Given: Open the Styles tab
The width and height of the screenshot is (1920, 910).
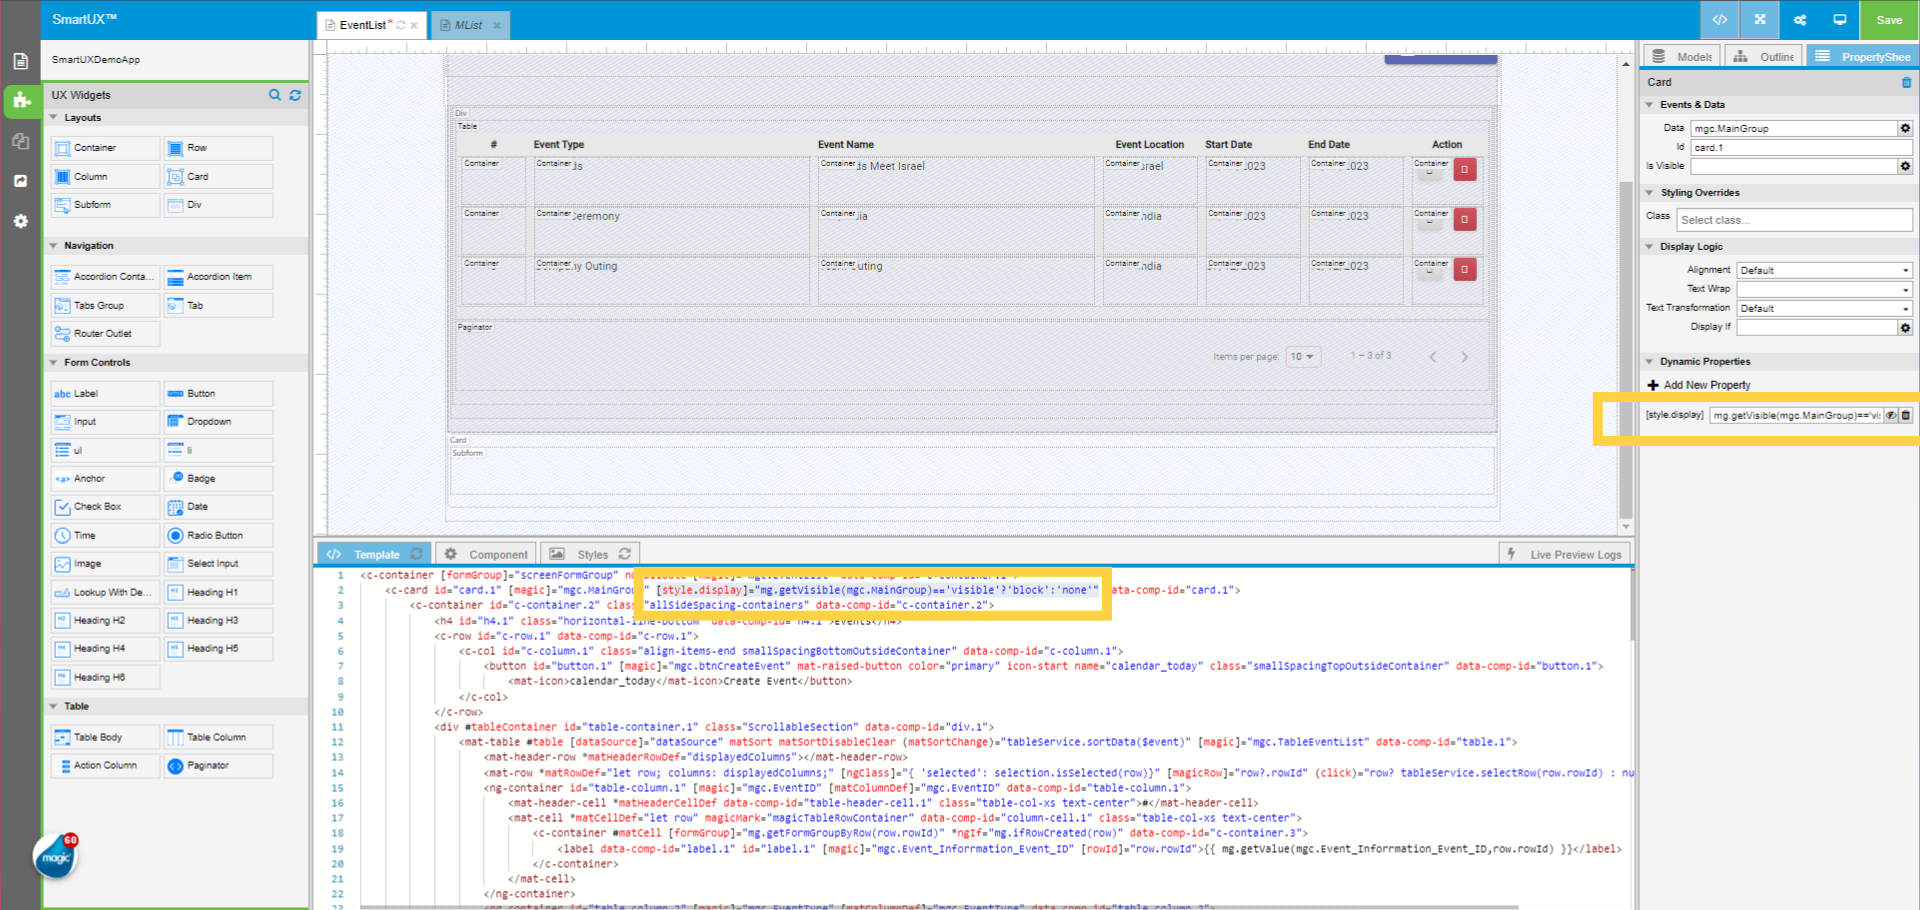Looking at the screenshot, I should pyautogui.click(x=591, y=554).
